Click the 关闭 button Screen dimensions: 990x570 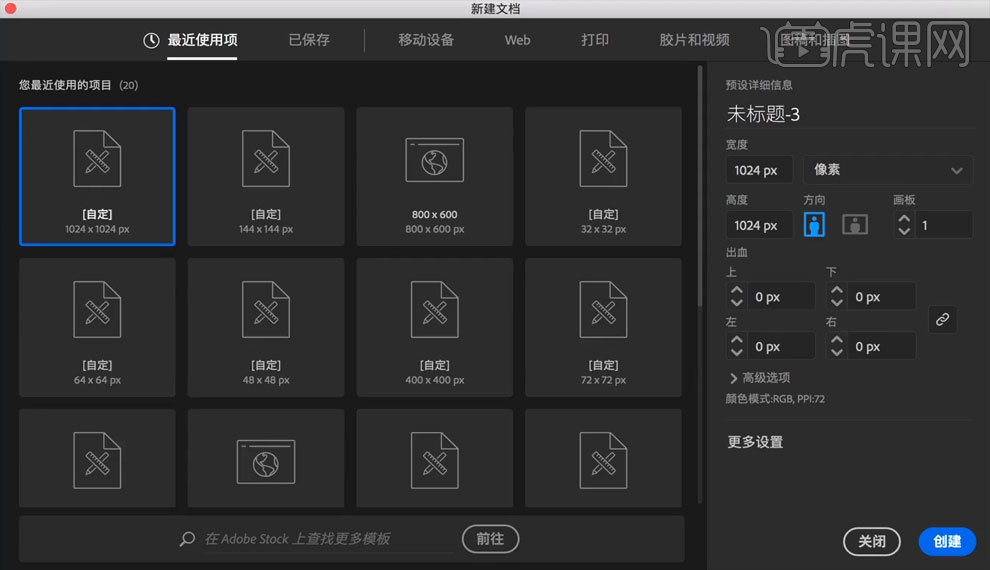click(x=871, y=541)
